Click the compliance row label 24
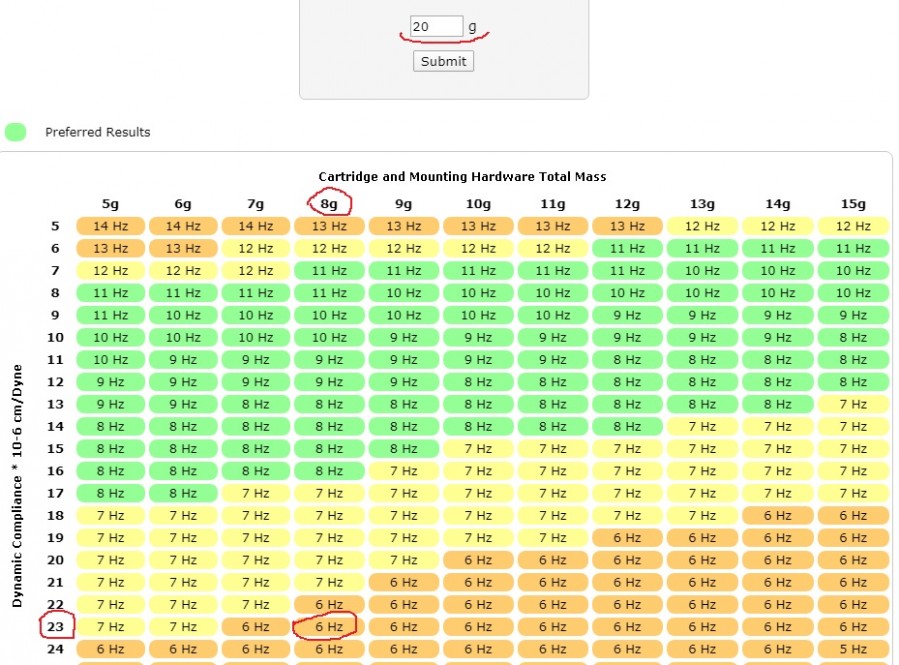This screenshot has height=665, width=899. pos(56,649)
